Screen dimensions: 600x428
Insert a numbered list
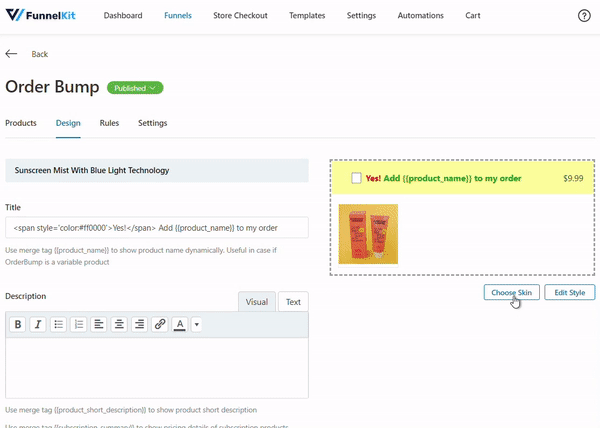pos(78,324)
